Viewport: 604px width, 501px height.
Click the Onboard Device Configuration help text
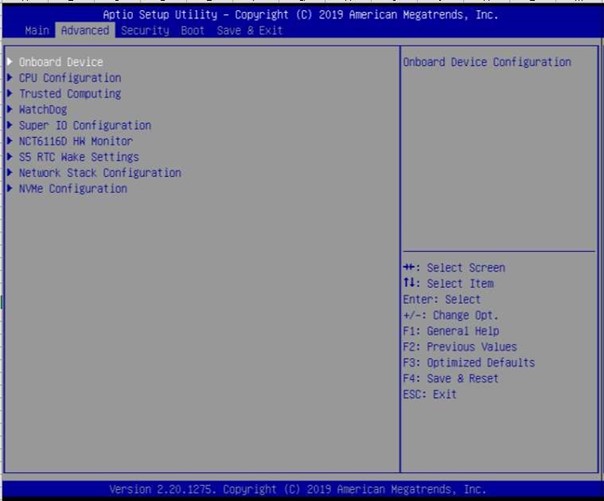tap(486, 62)
